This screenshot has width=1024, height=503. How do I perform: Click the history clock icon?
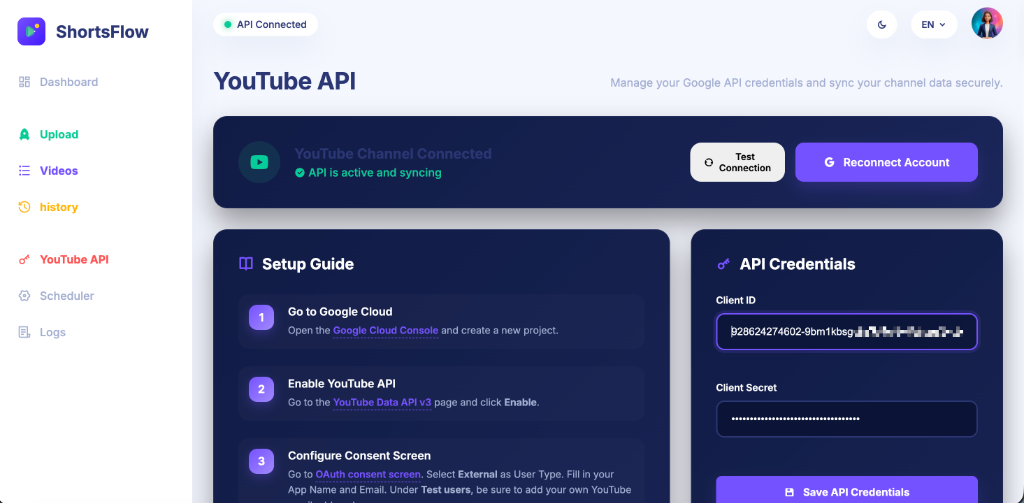[x=24, y=207]
